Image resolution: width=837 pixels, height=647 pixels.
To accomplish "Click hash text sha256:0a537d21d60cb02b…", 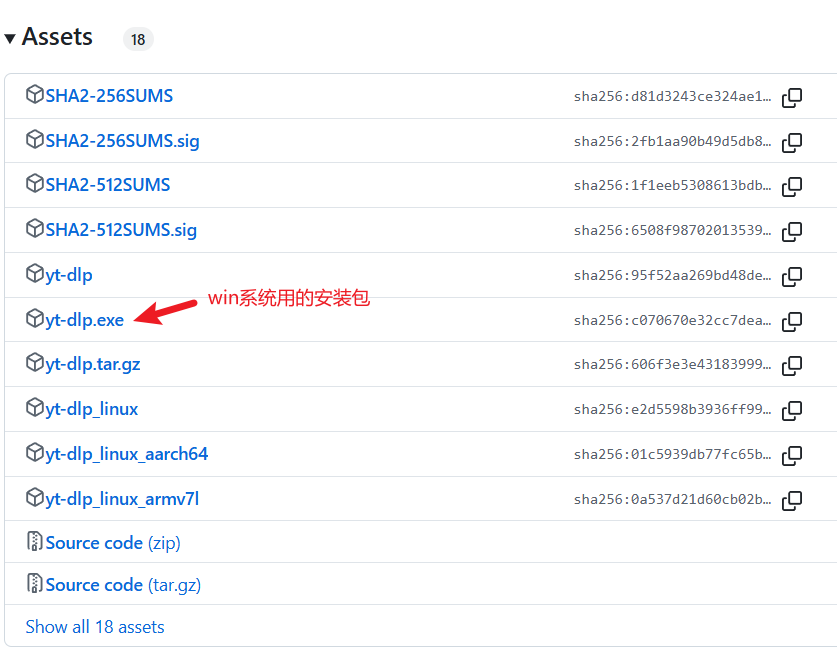I will click(x=673, y=499).
